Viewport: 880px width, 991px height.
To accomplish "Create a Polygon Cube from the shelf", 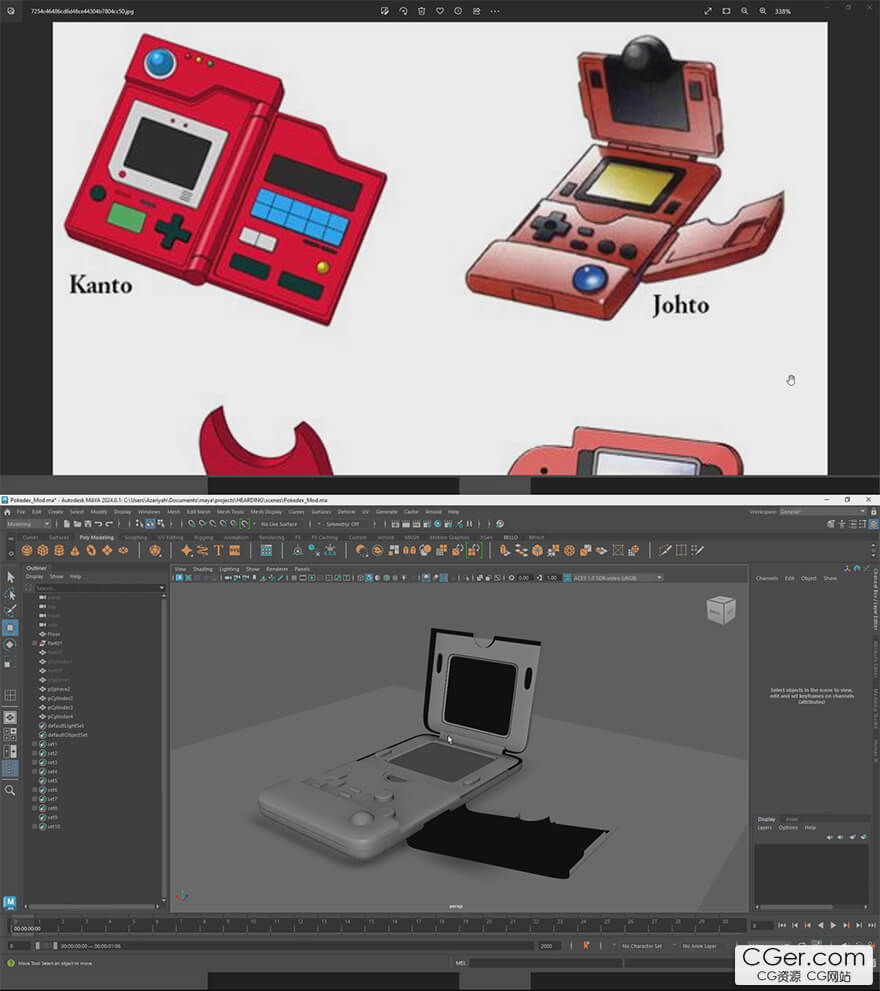I will [x=43, y=550].
